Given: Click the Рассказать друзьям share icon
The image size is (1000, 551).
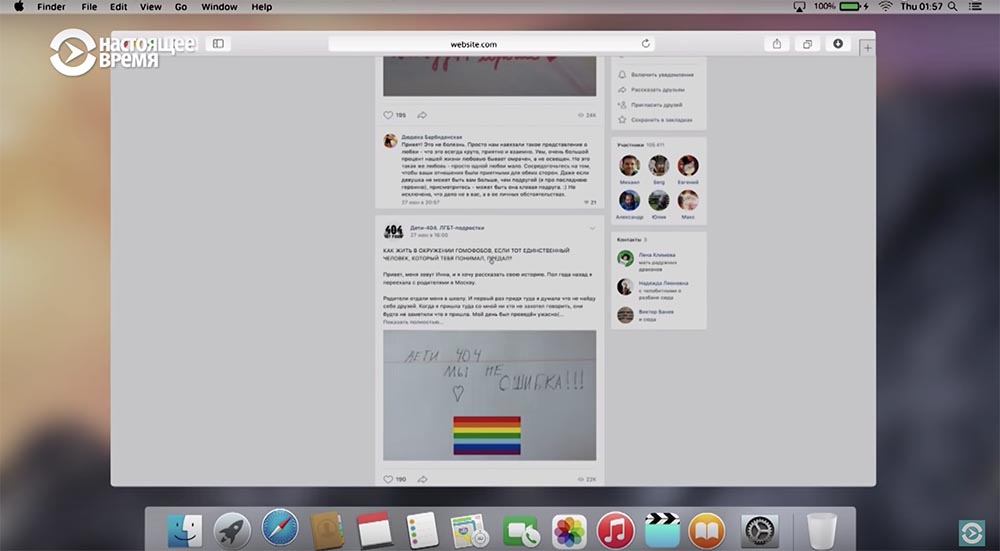Looking at the screenshot, I should pyautogui.click(x=622, y=90).
